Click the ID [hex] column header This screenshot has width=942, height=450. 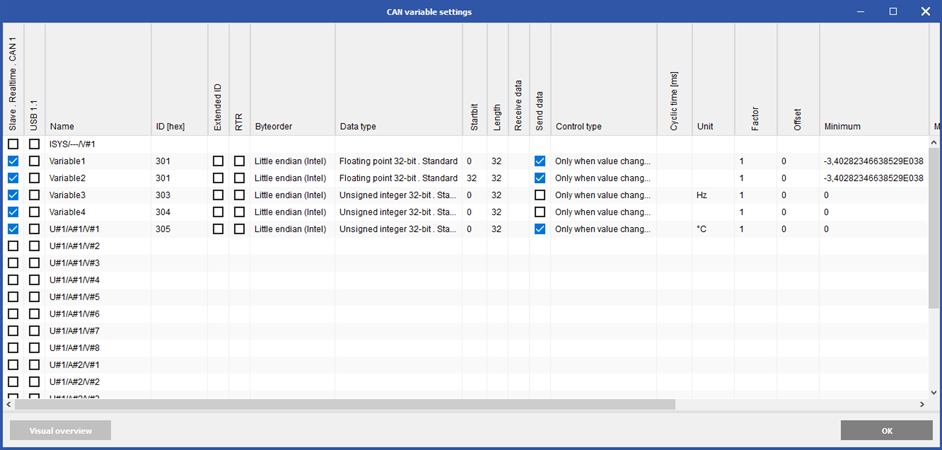tap(170, 127)
